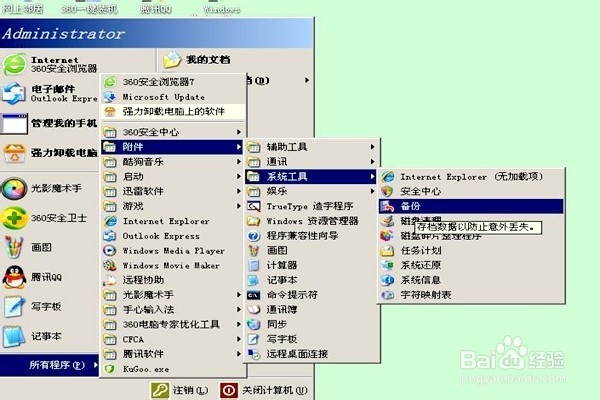
Task: Click the 任务计划 icon
Action: pos(387,251)
